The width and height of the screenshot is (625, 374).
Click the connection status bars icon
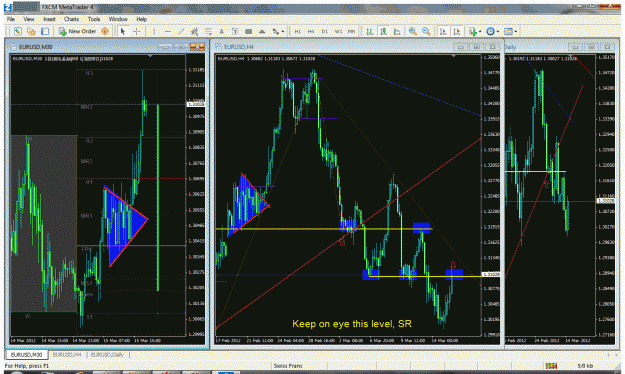pos(551,366)
